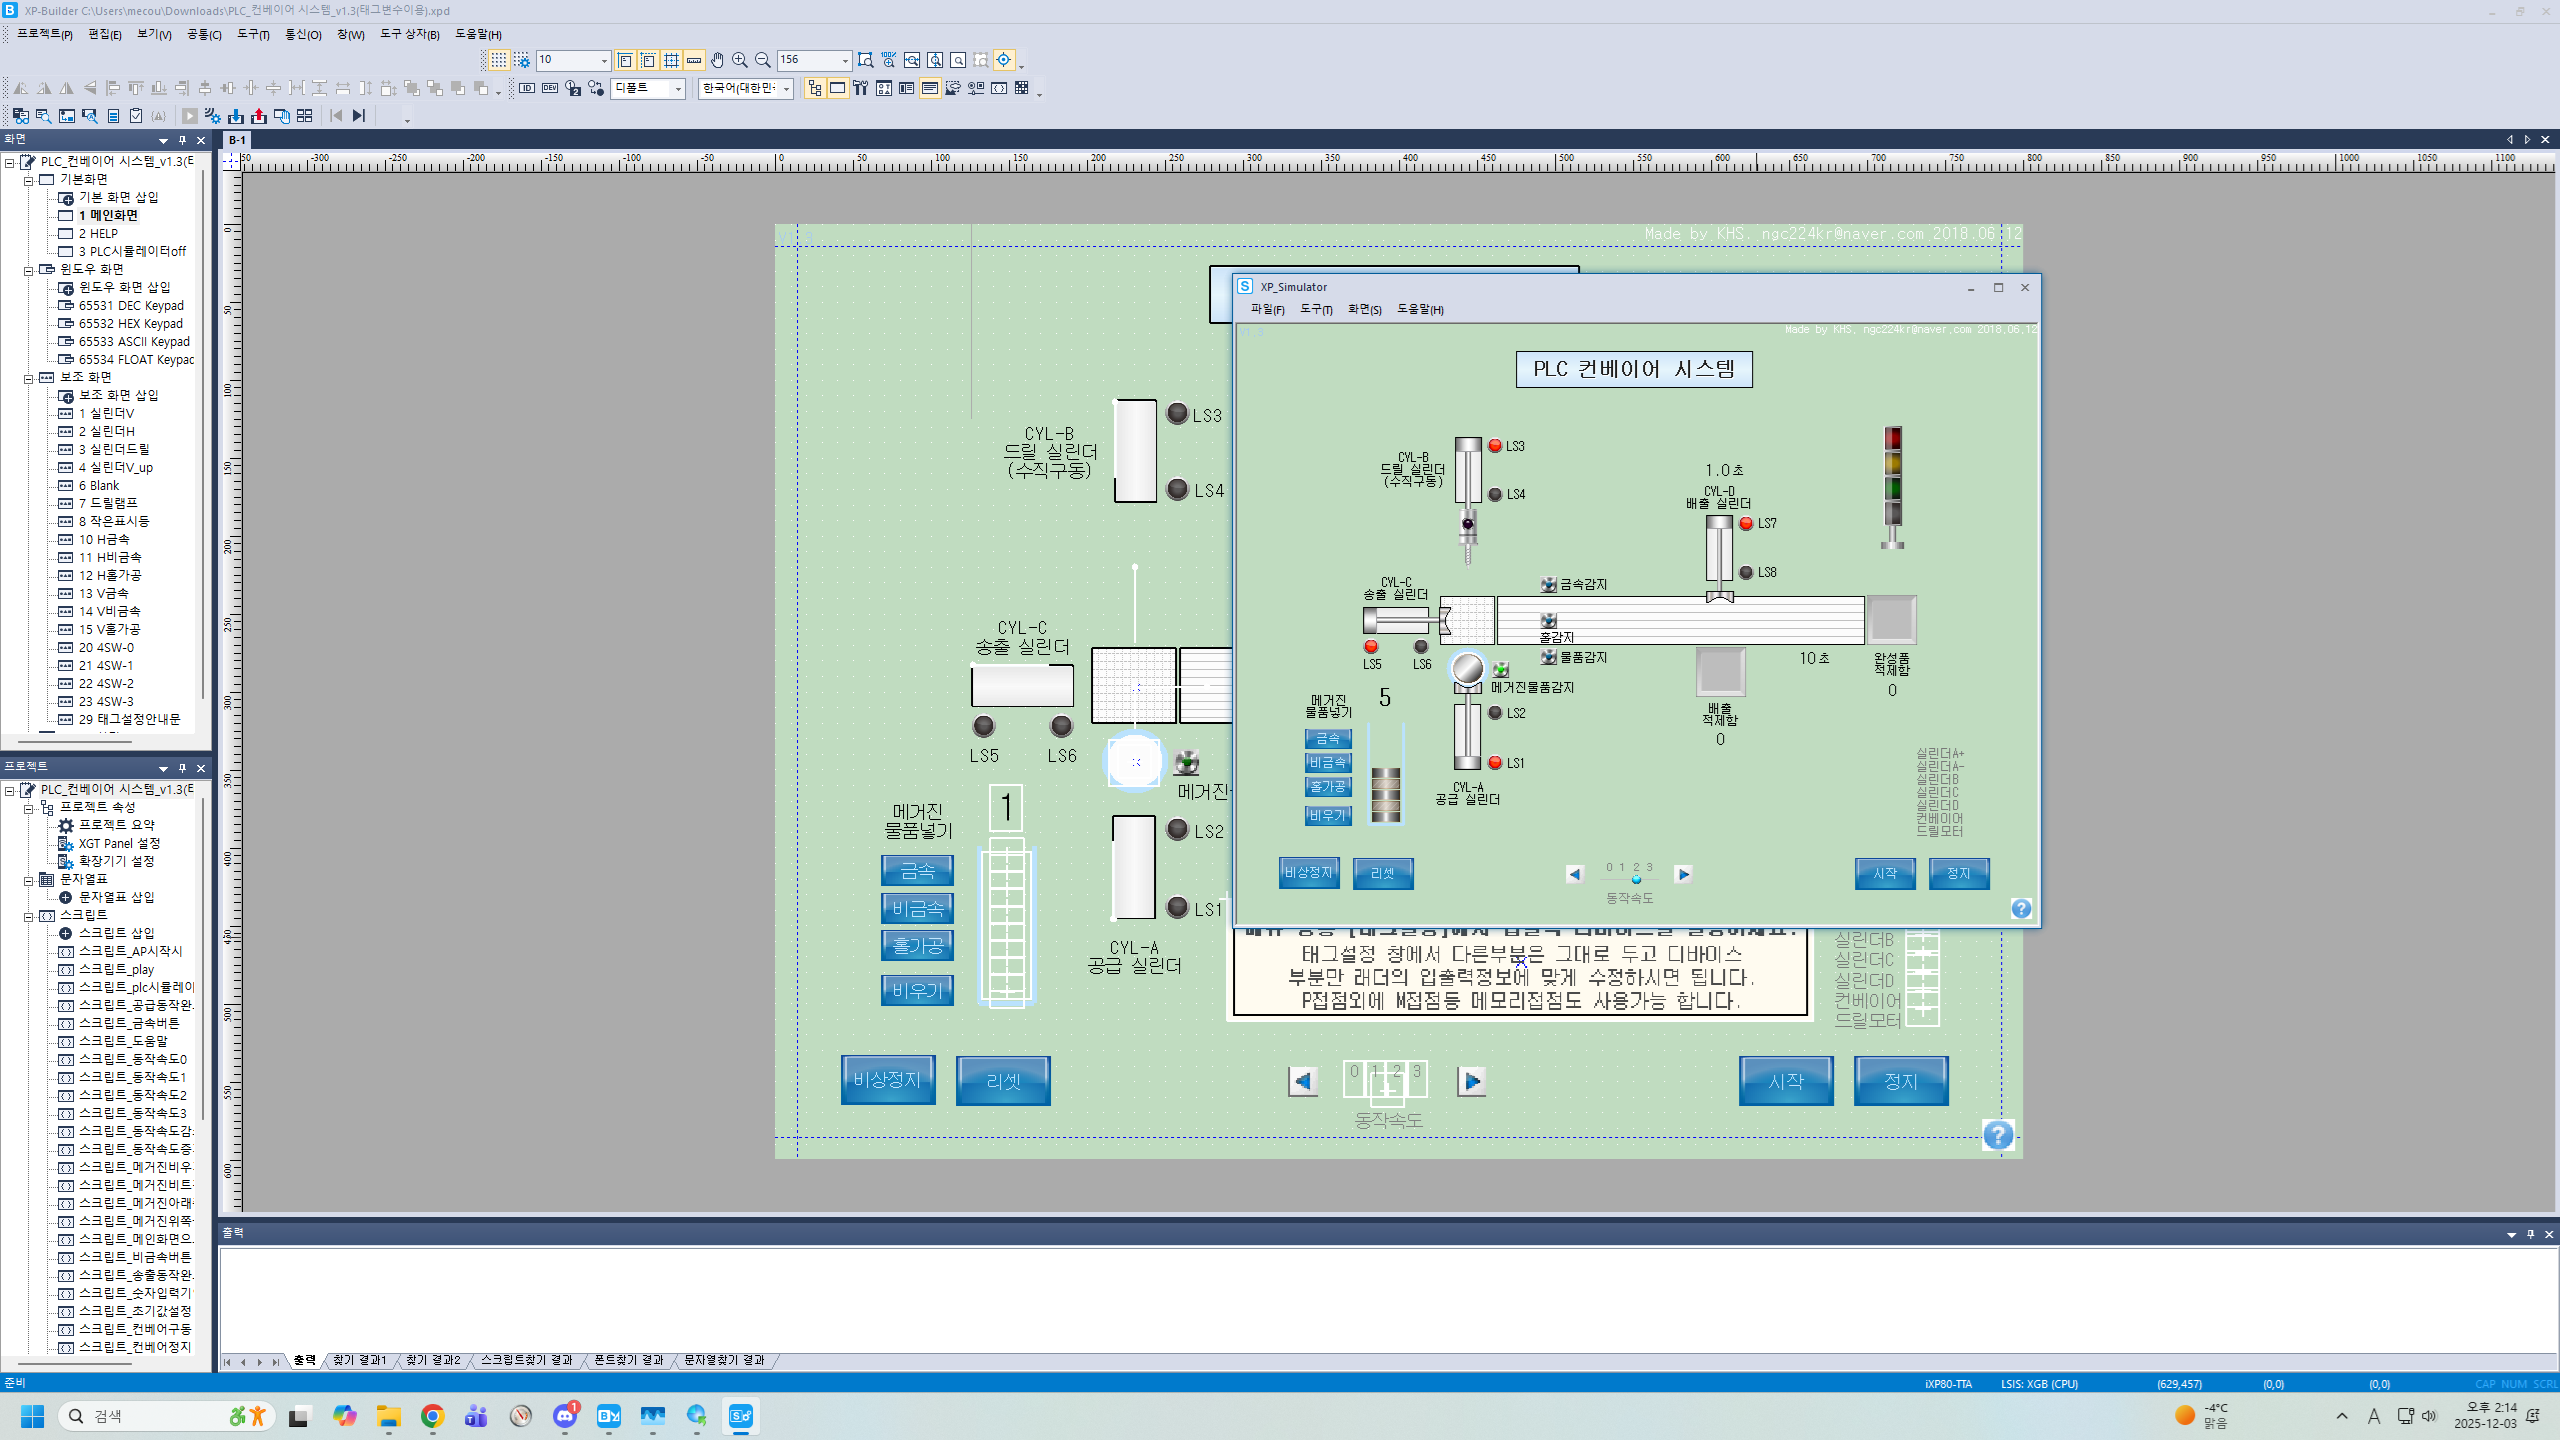Collapse the 기본화면 tree node
The width and height of the screenshot is (2560, 1440).
[29, 180]
